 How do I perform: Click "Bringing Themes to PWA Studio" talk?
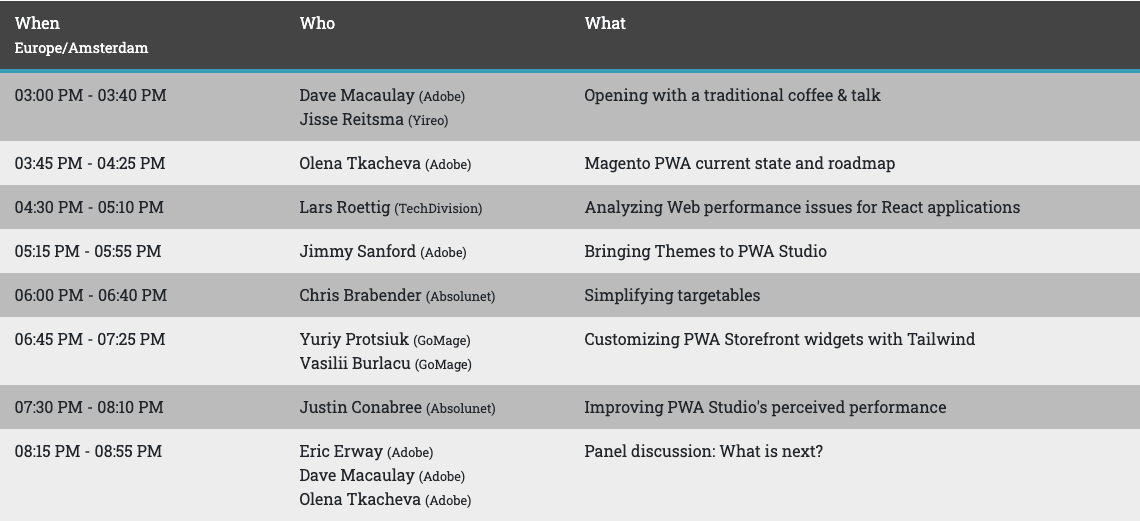point(705,251)
